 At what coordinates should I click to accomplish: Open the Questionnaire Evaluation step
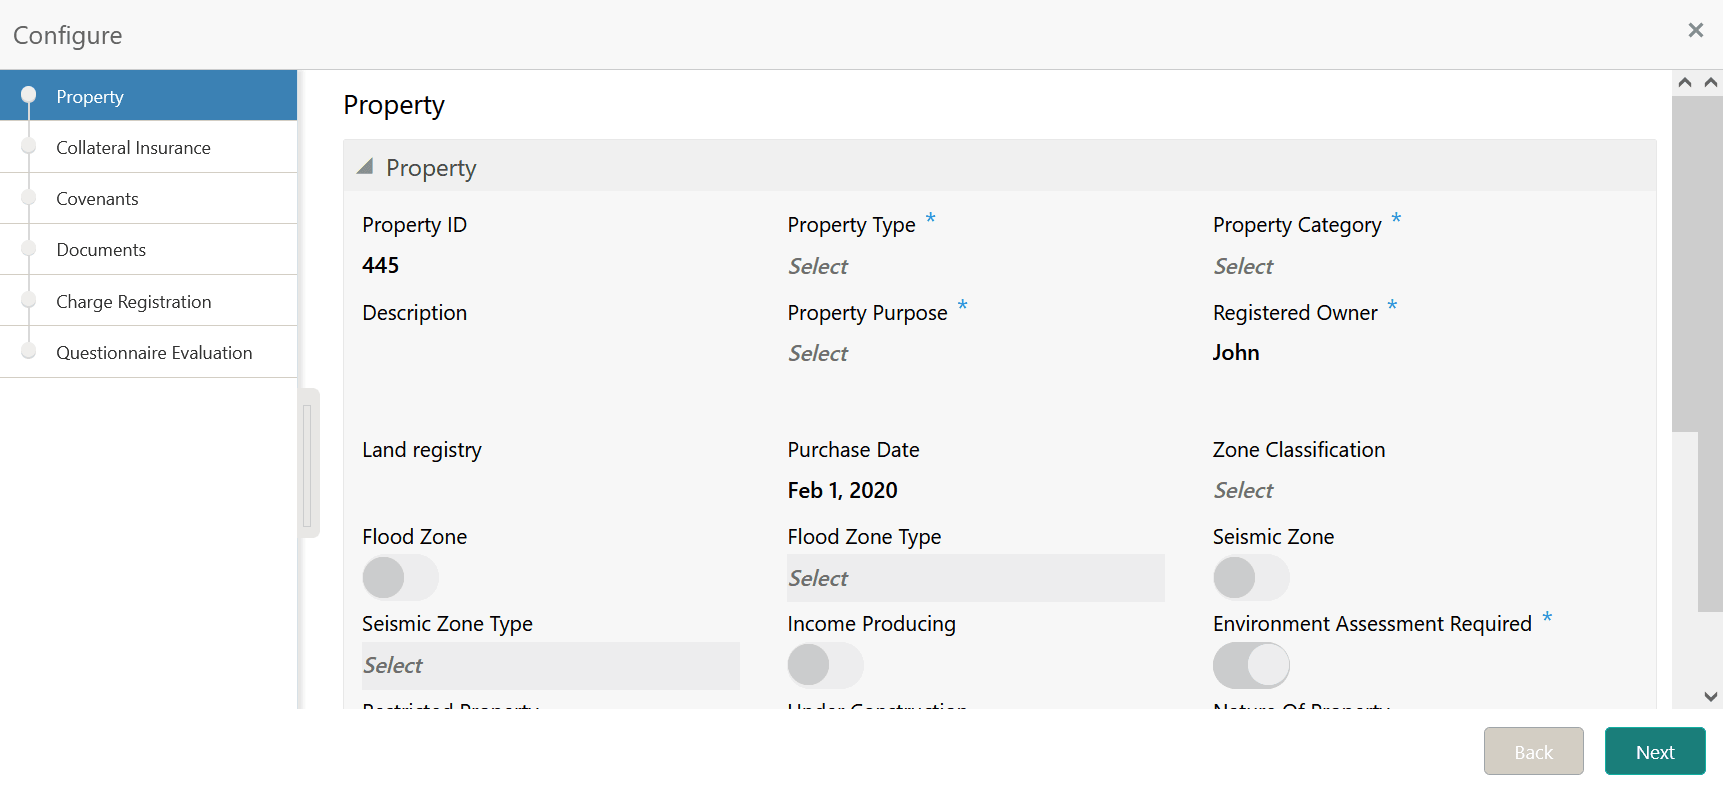tap(155, 352)
